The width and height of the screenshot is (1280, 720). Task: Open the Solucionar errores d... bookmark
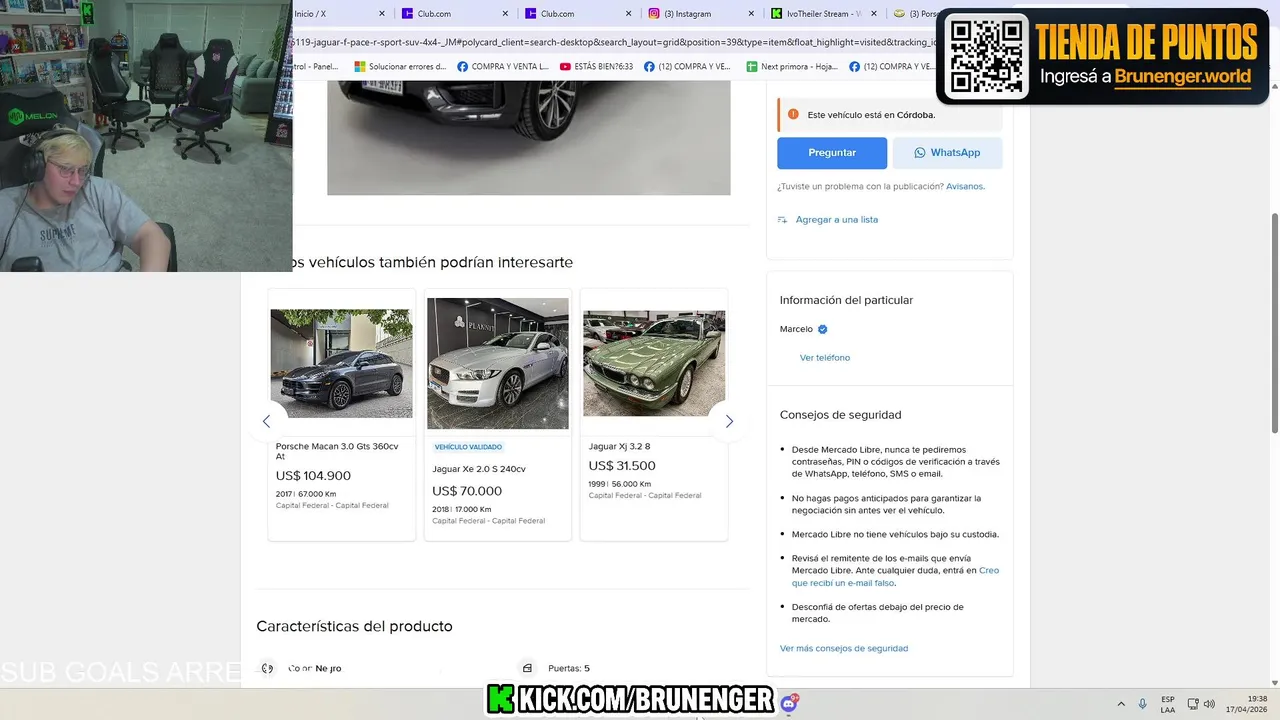pos(400,67)
